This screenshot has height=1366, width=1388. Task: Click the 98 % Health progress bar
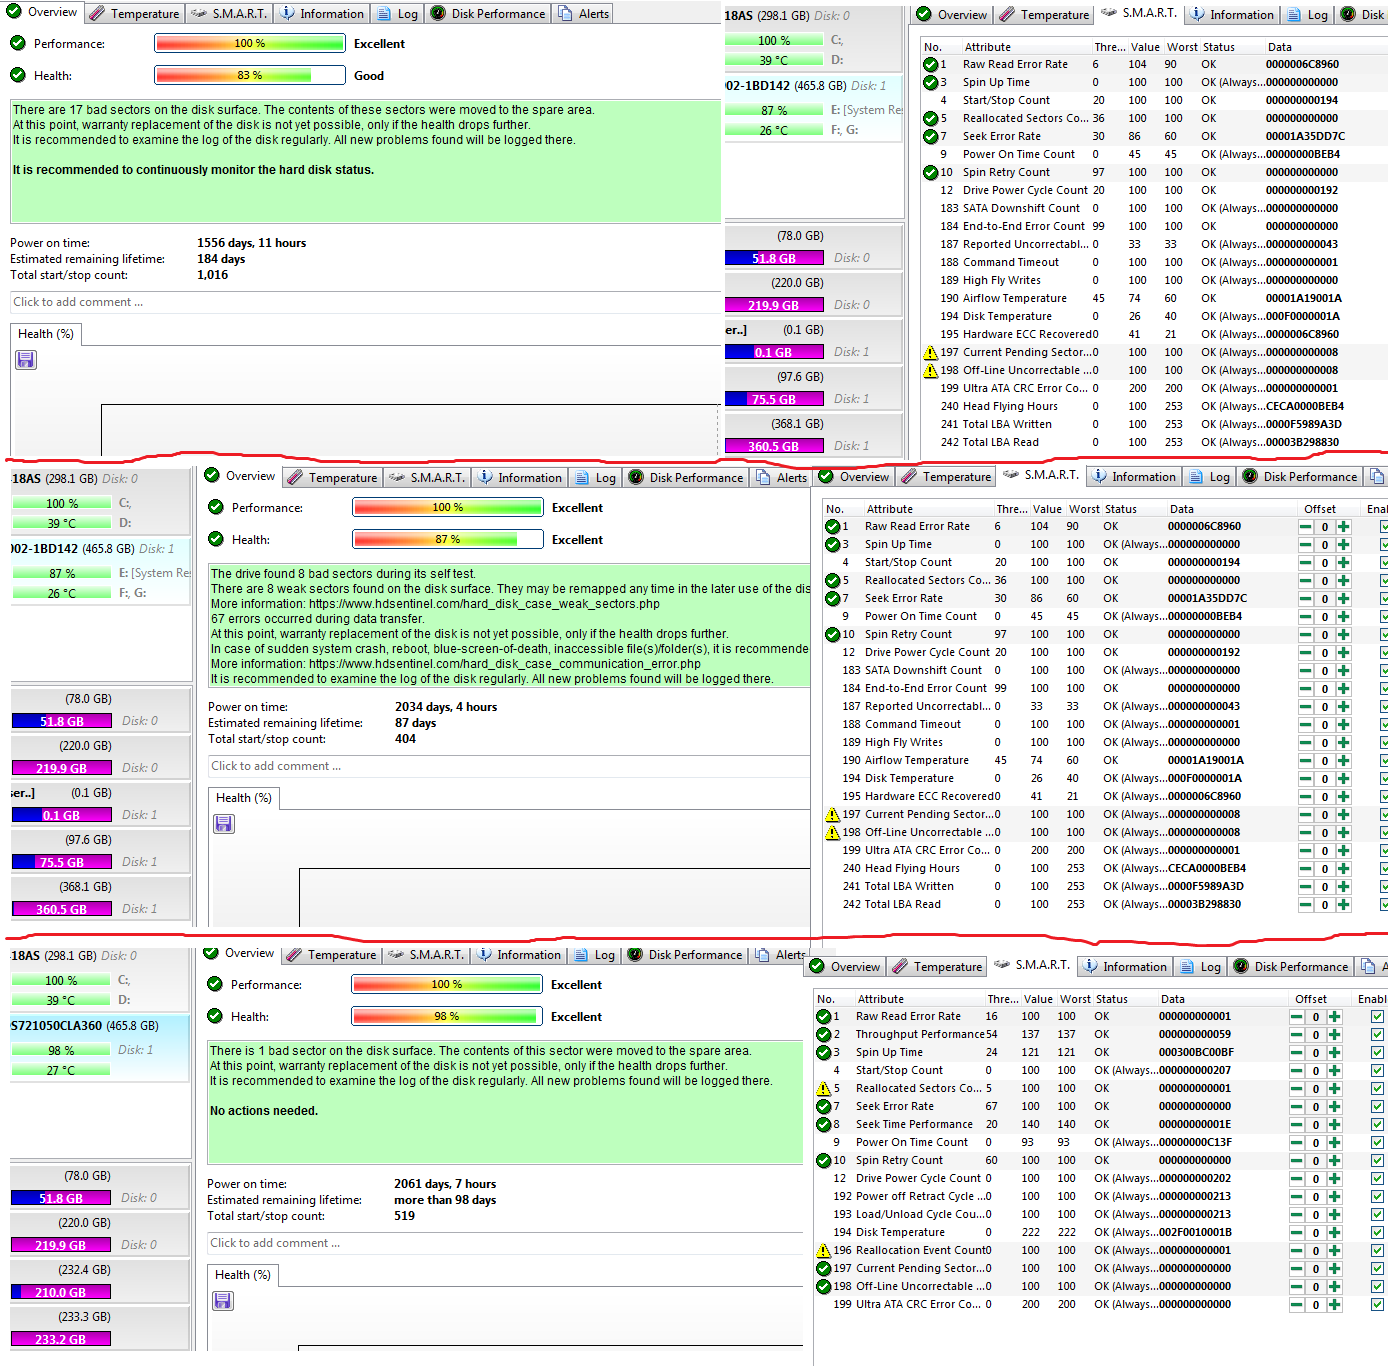[446, 1016]
